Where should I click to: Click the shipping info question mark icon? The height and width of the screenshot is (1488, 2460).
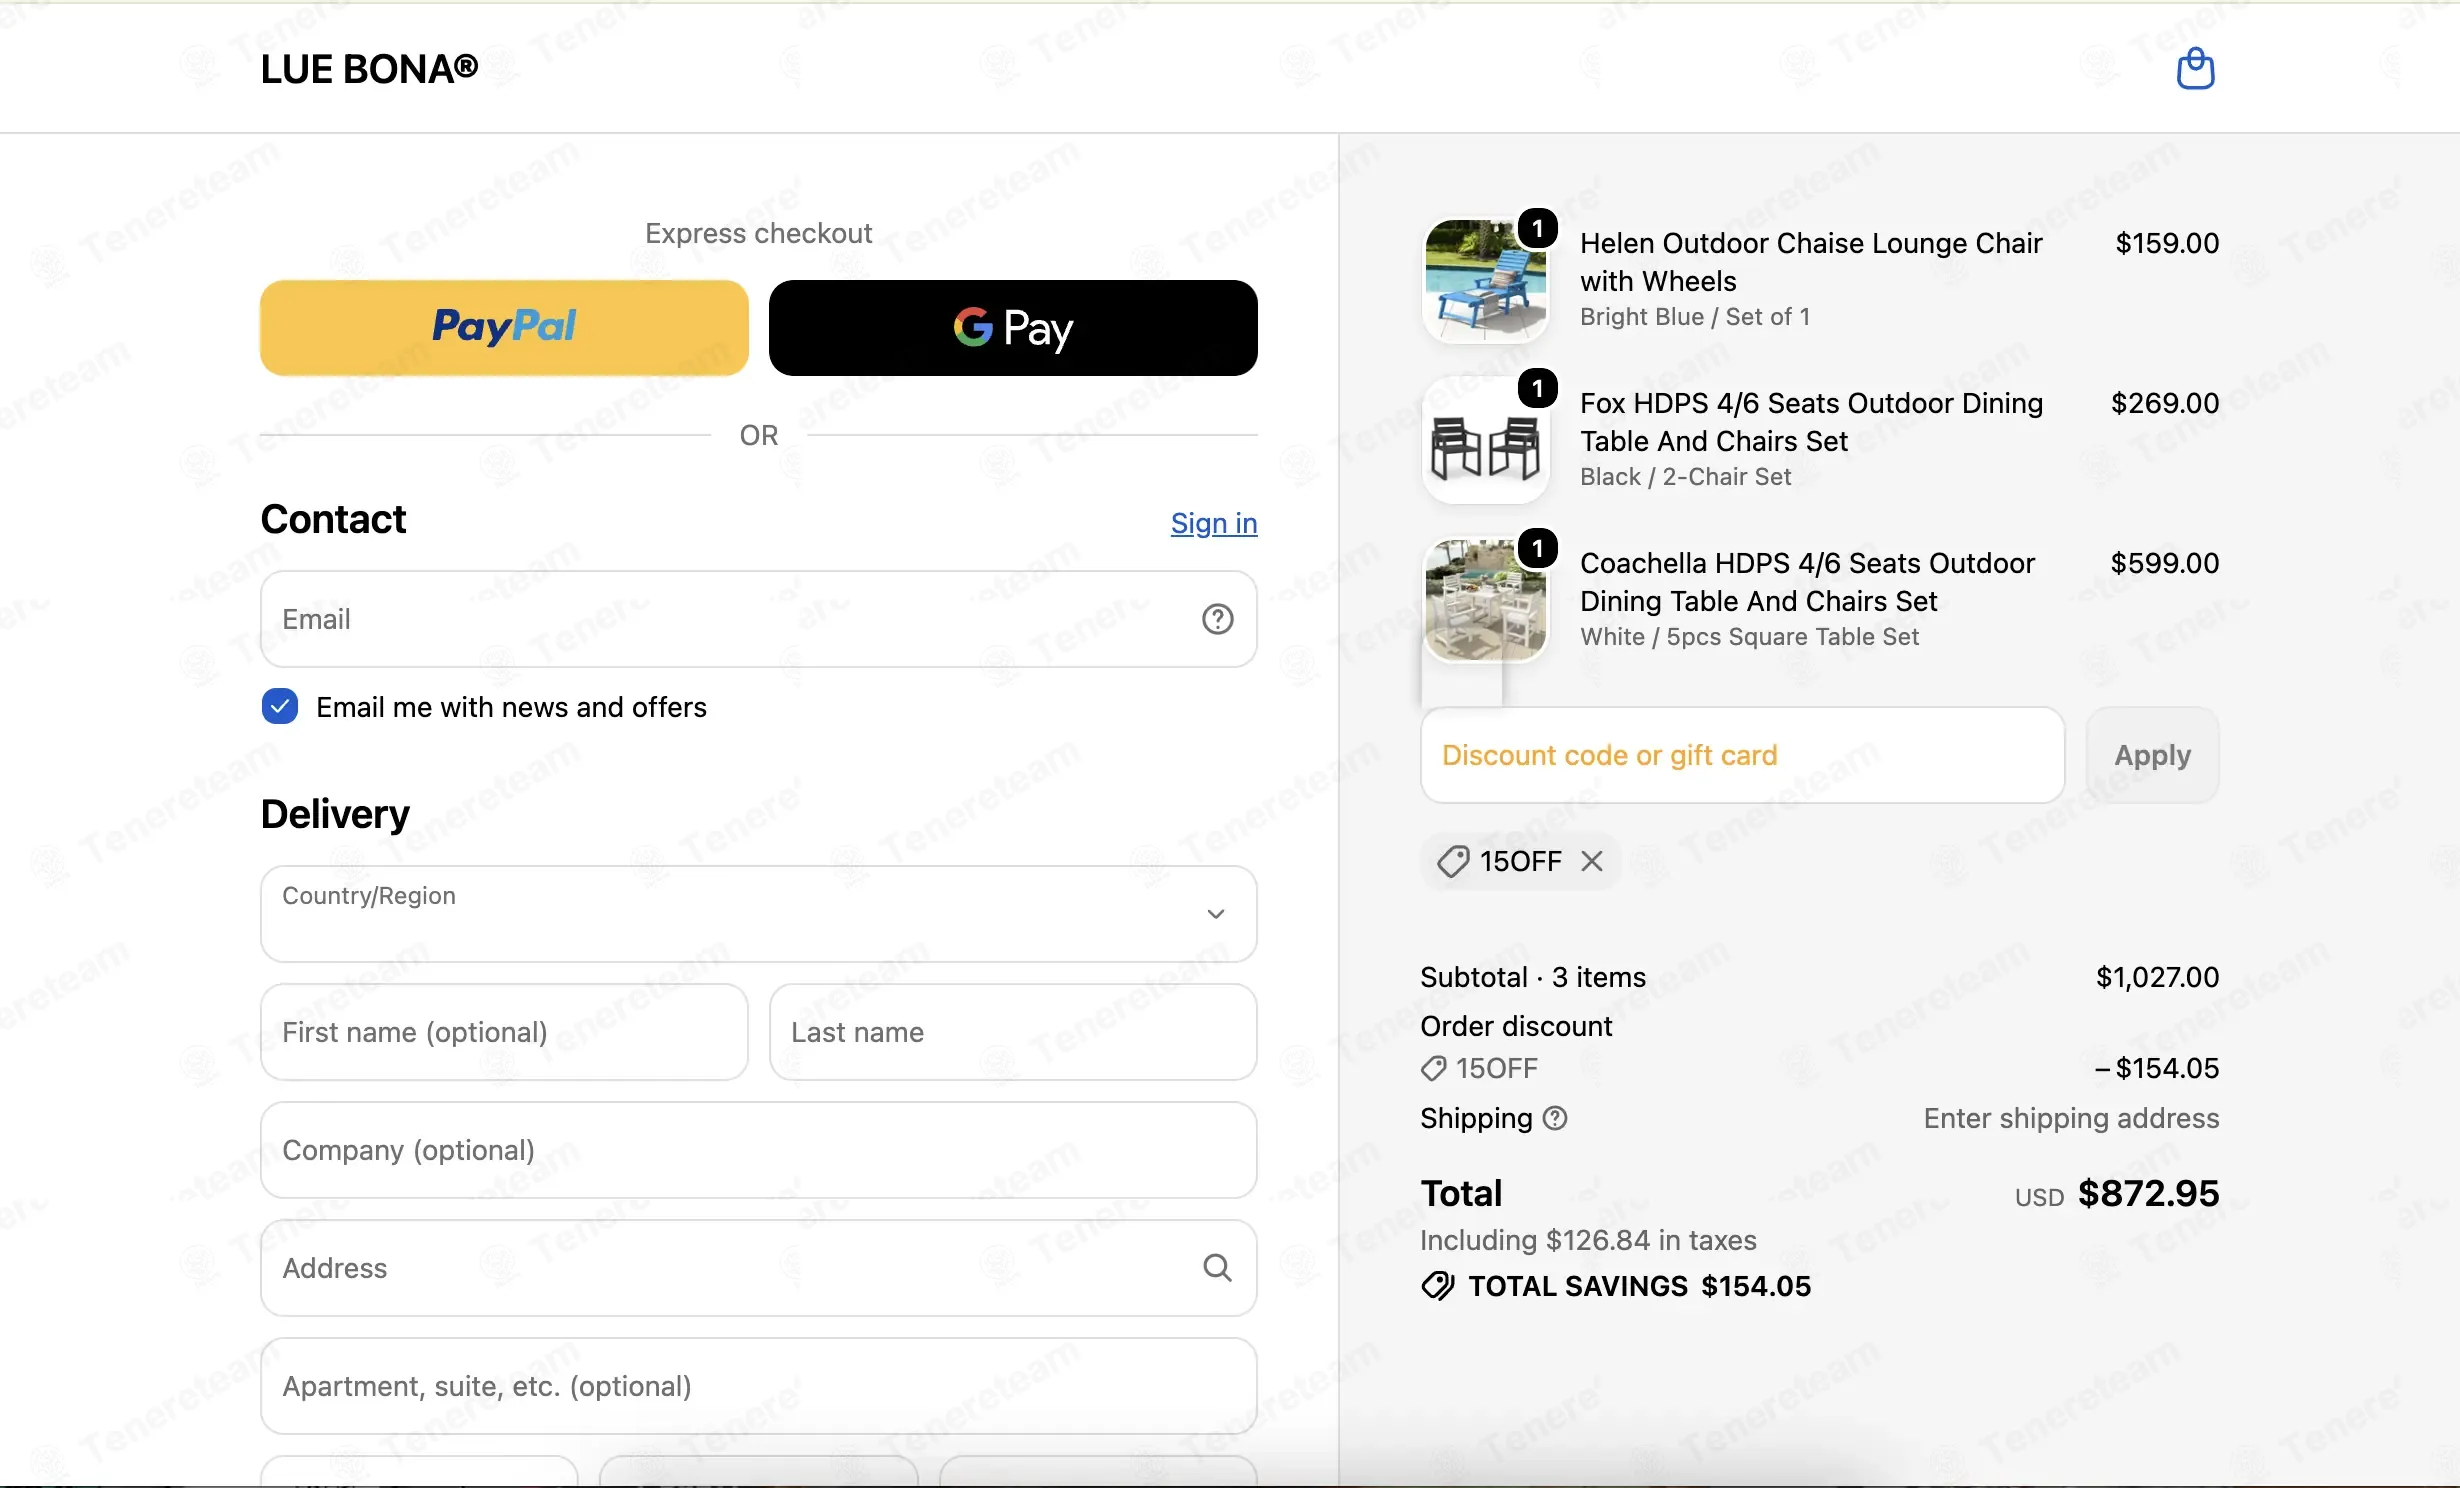pos(1555,1118)
